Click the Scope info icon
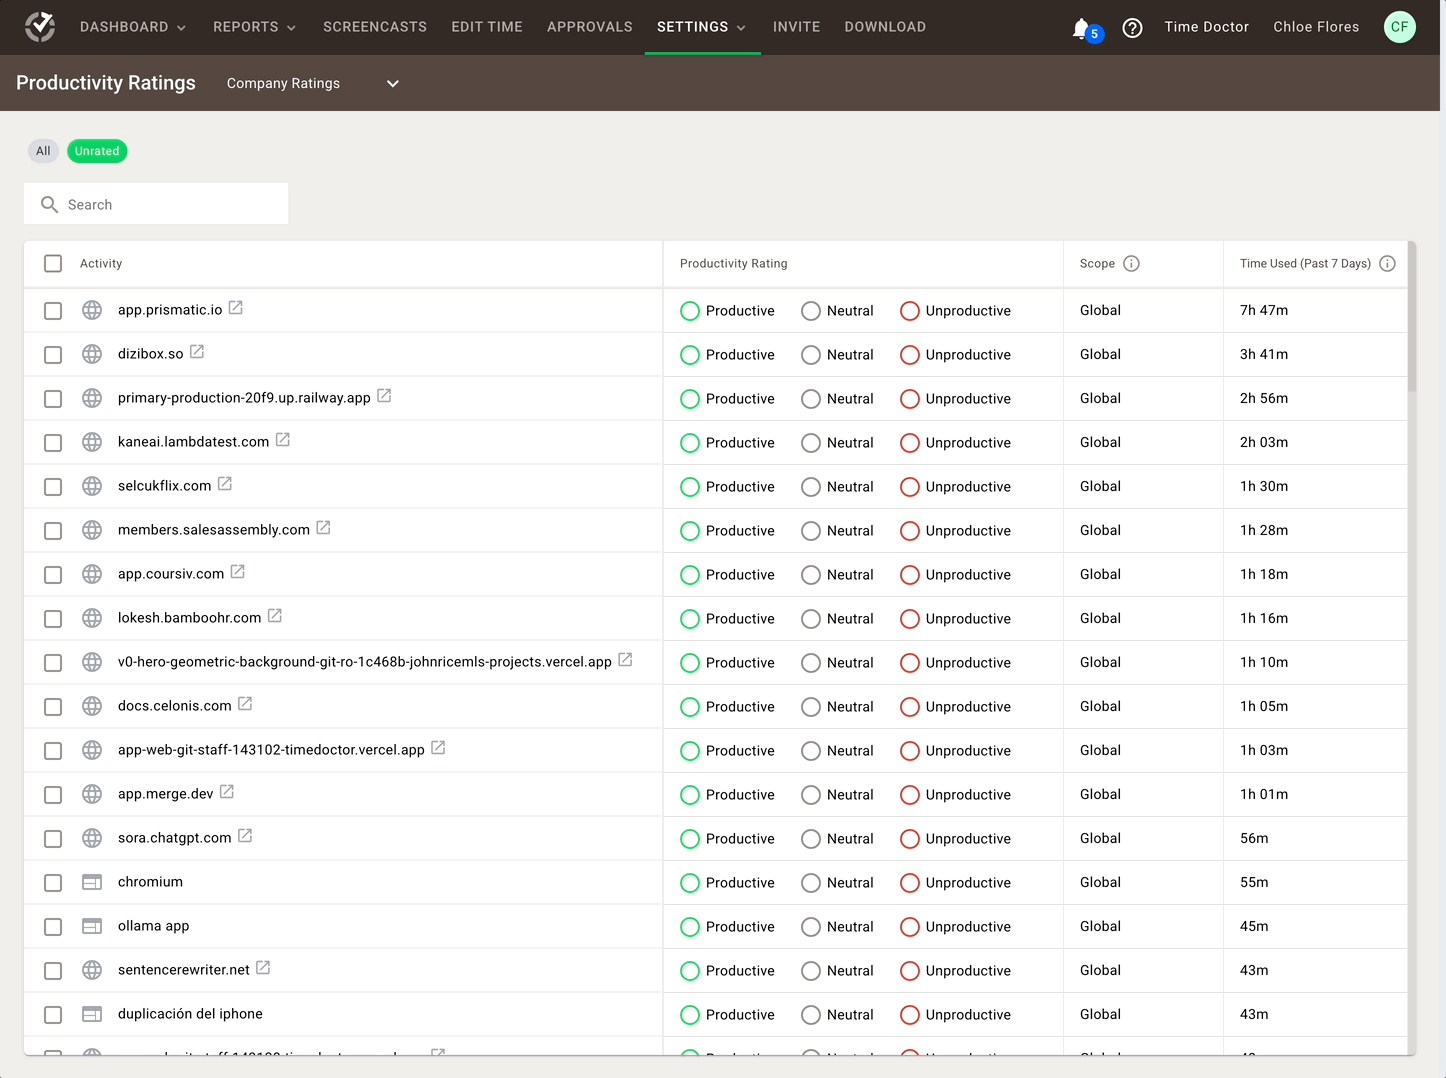This screenshot has width=1446, height=1078. 1131,264
